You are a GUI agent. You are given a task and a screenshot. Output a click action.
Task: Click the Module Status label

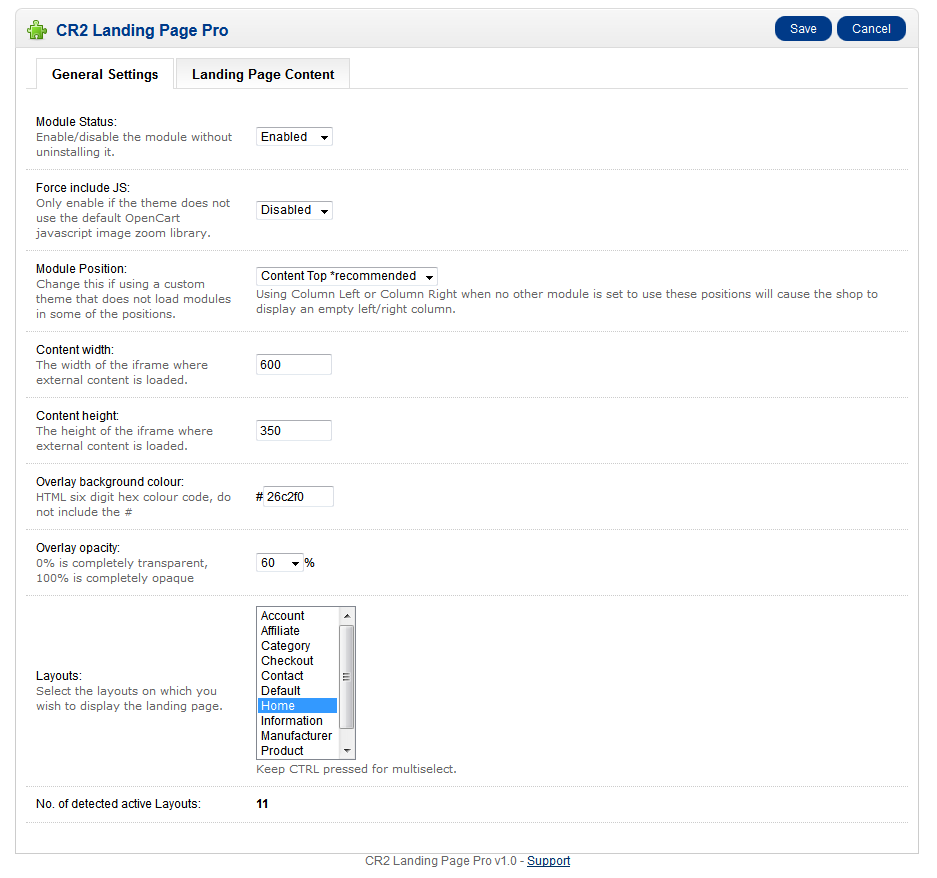pyautogui.click(x=76, y=122)
